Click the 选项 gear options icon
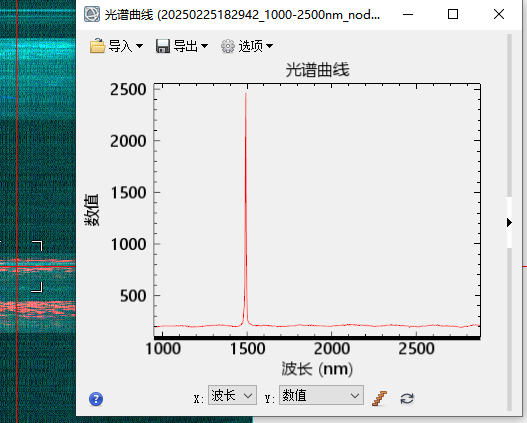 pos(228,46)
